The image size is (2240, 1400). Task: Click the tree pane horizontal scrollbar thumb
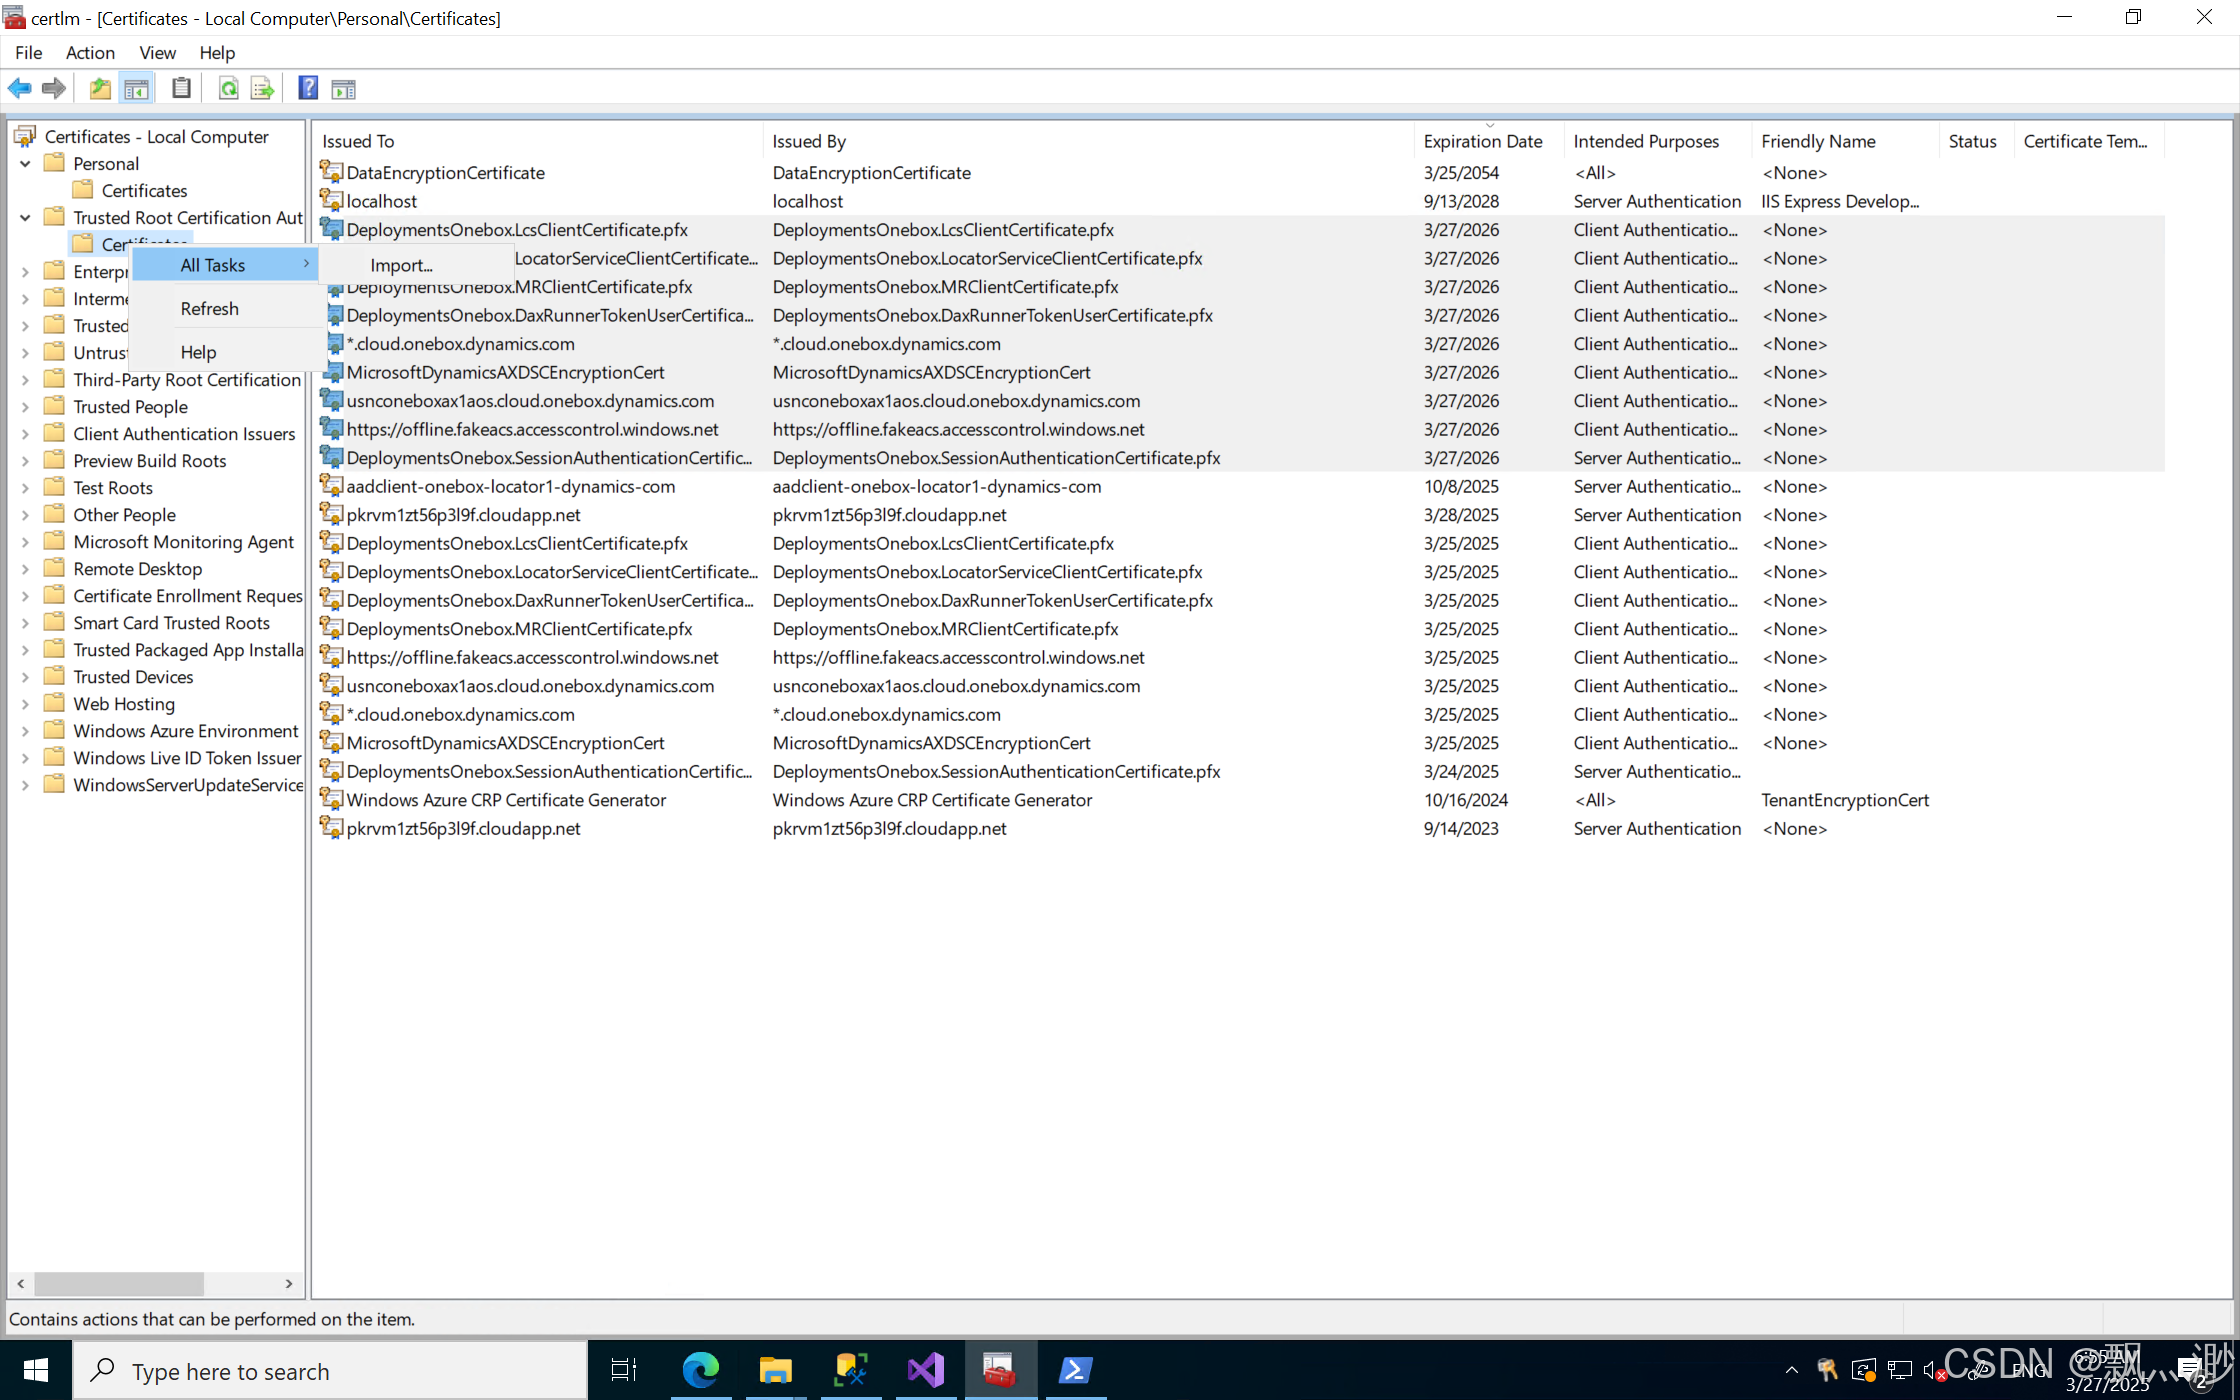click(x=118, y=1283)
